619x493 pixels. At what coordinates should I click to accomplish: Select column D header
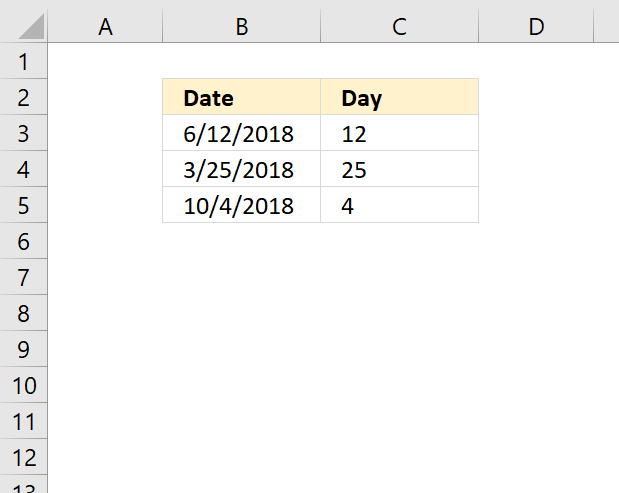point(536,26)
